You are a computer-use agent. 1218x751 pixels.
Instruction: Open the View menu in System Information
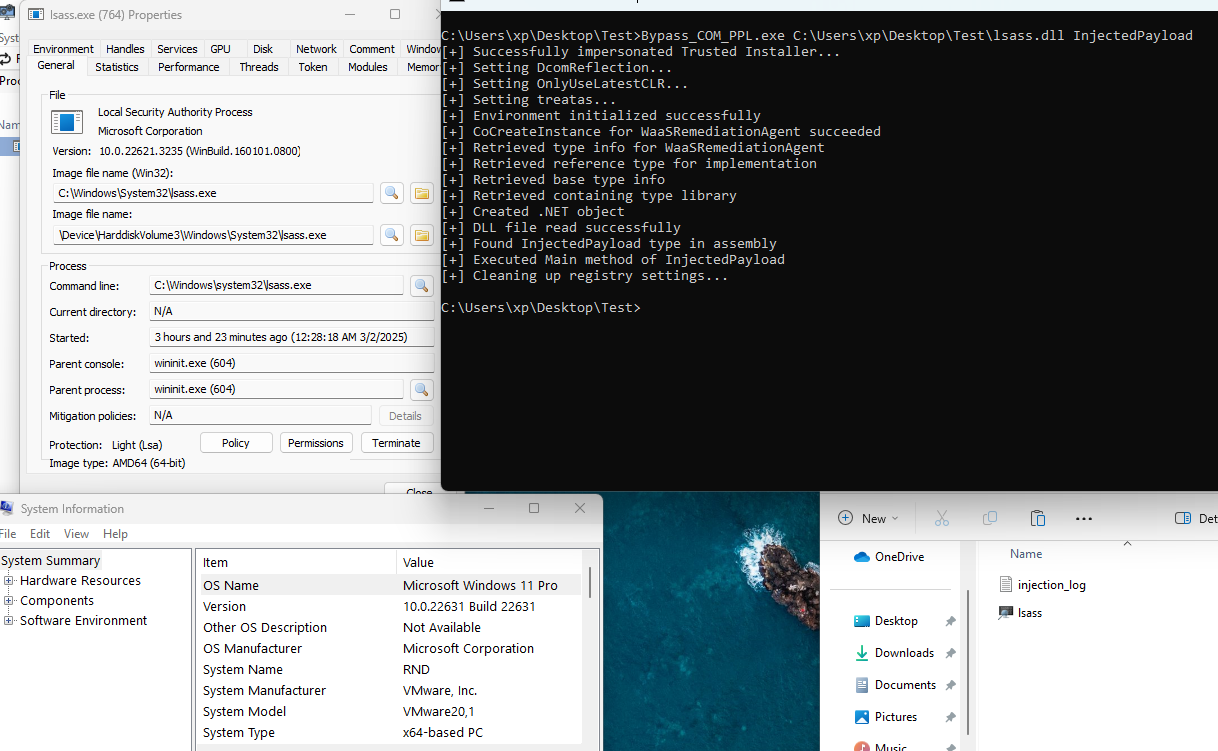pyautogui.click(x=76, y=534)
